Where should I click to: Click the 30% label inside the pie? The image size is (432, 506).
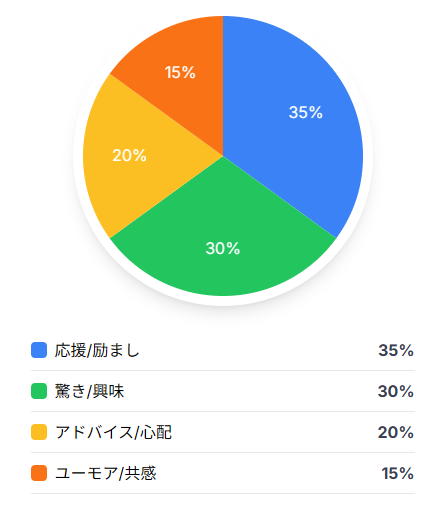pos(223,248)
